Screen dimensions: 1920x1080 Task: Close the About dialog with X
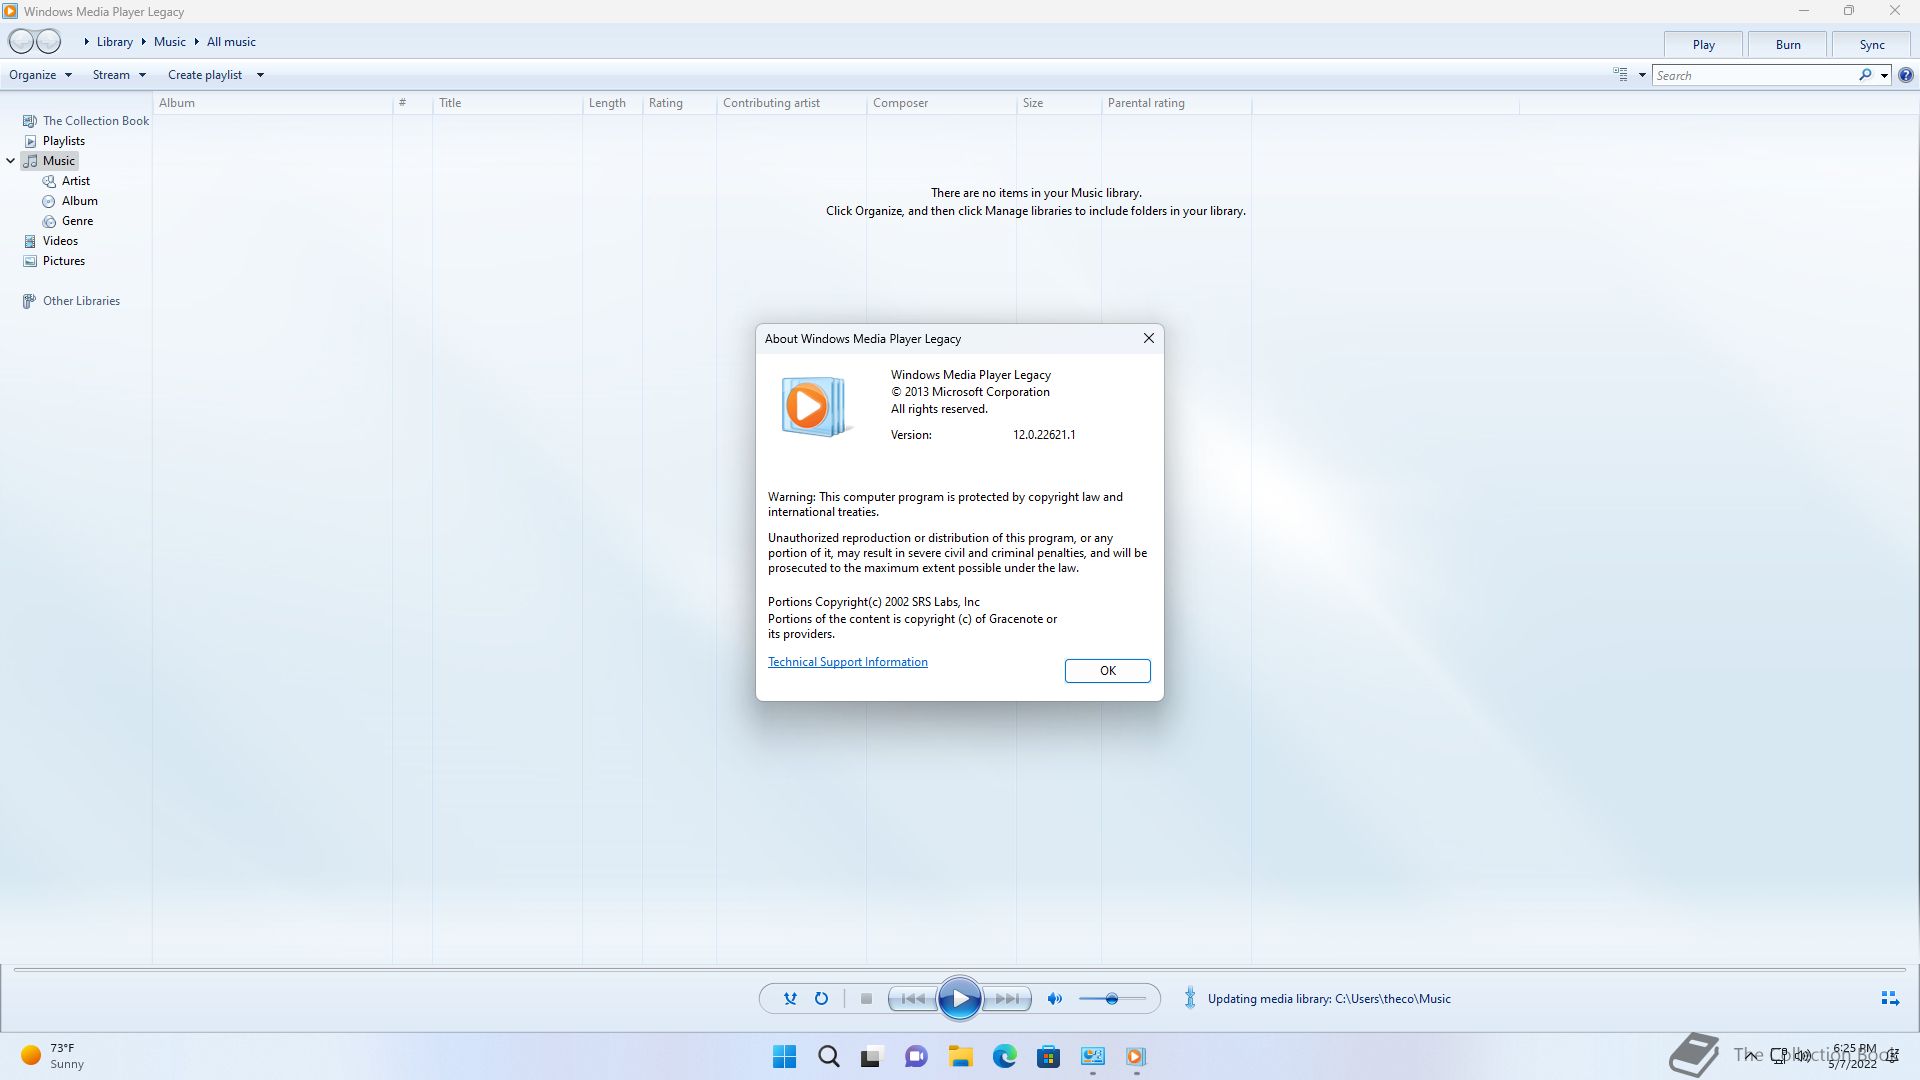1148,338
